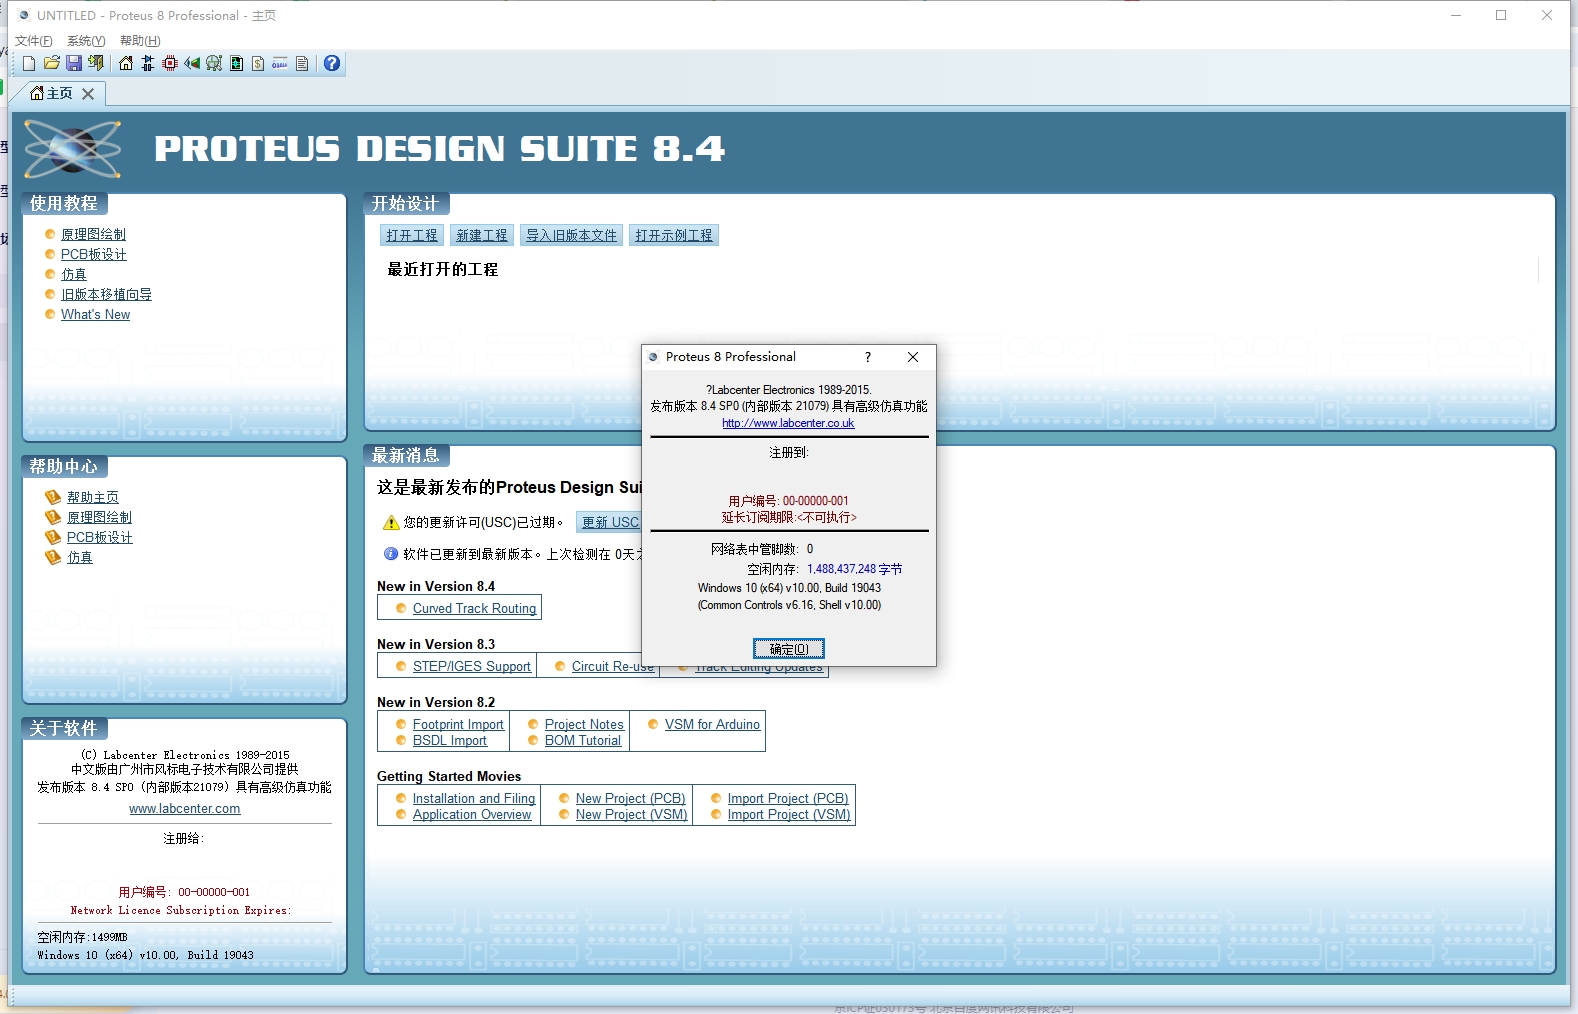Go to Home Page toolbar icon
Screen dimensions: 1578x1014
[x=125, y=63]
